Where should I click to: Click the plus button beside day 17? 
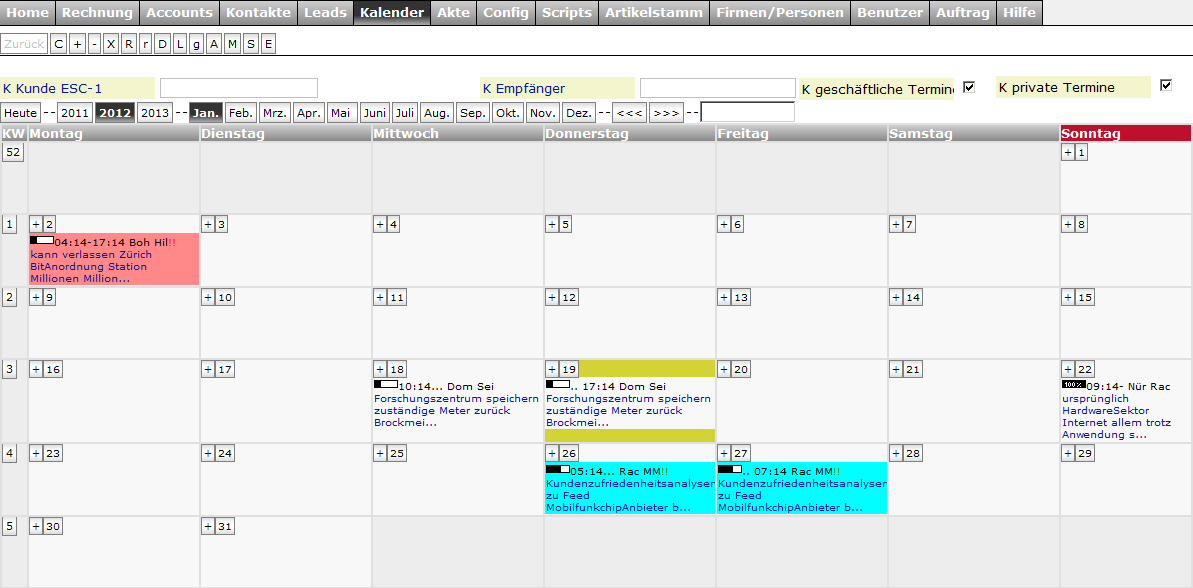[208, 369]
